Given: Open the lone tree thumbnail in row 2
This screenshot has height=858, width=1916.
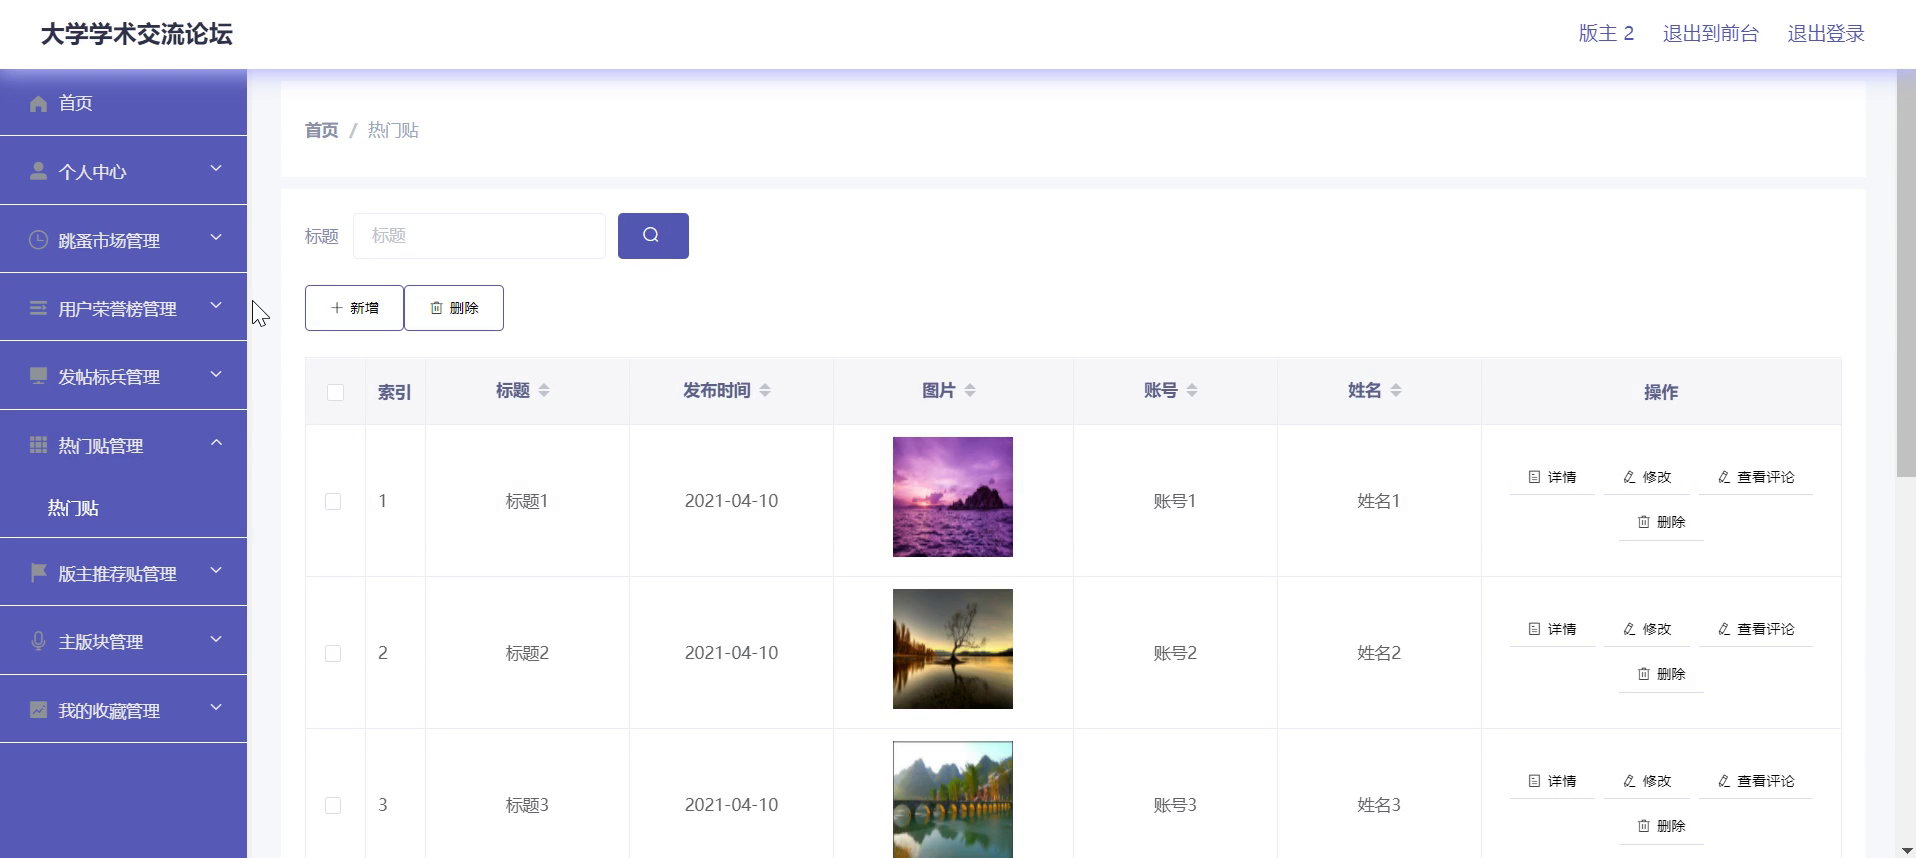Looking at the screenshot, I should pos(953,649).
